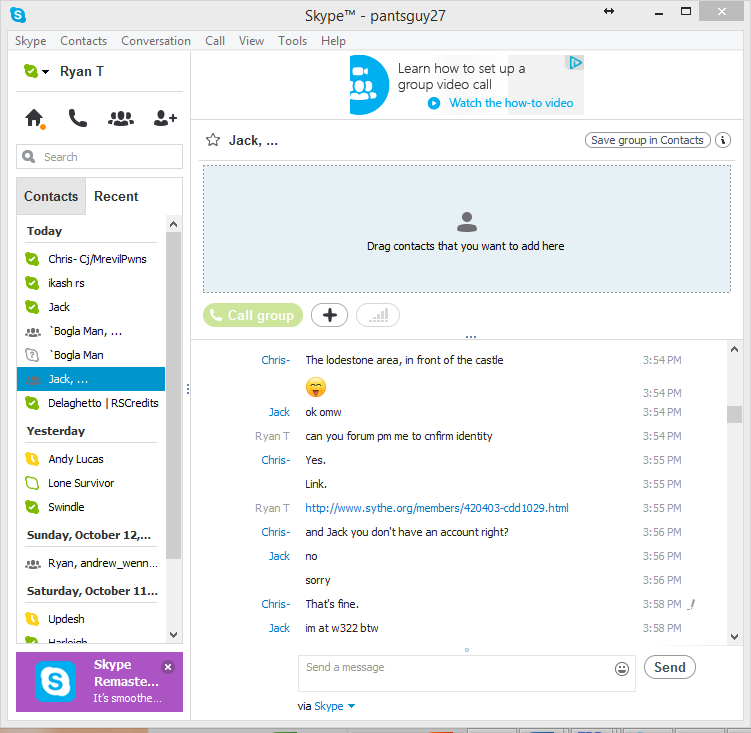This screenshot has height=733, width=751.
Task: Favorite this conversation with the star icon
Action: (x=213, y=140)
